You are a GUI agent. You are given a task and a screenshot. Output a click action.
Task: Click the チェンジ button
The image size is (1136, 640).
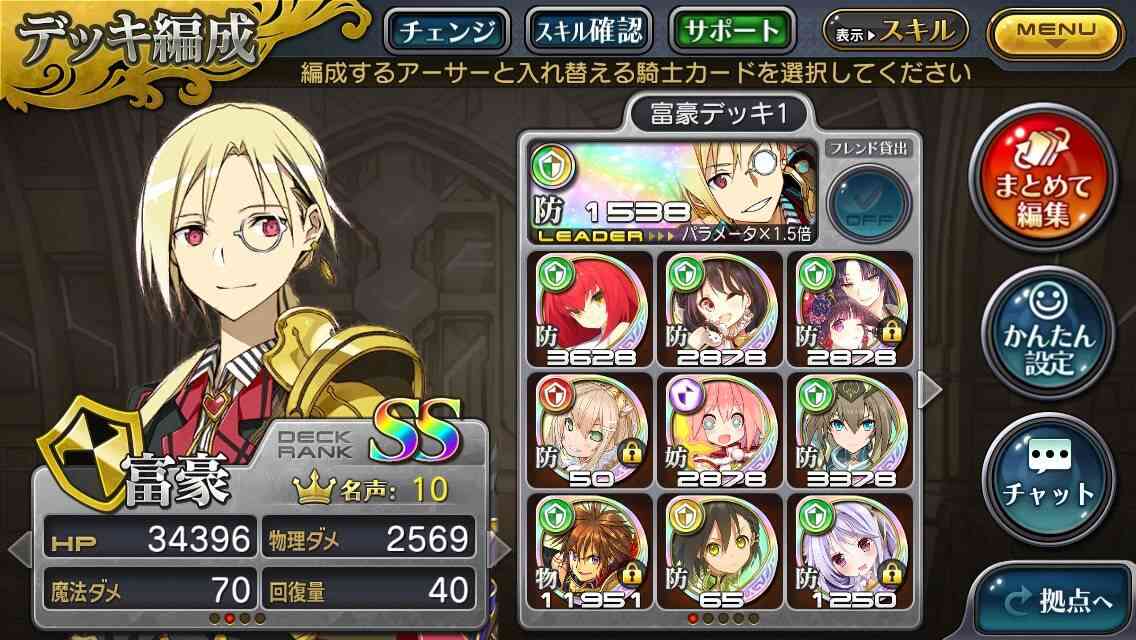point(447,31)
